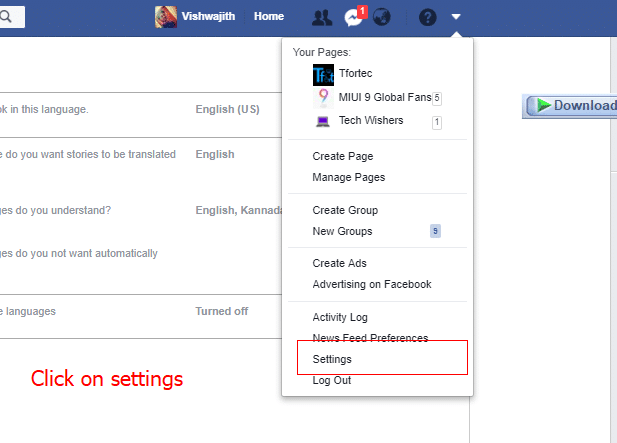Click Create Page menu item
The image size is (617, 443).
341,156
